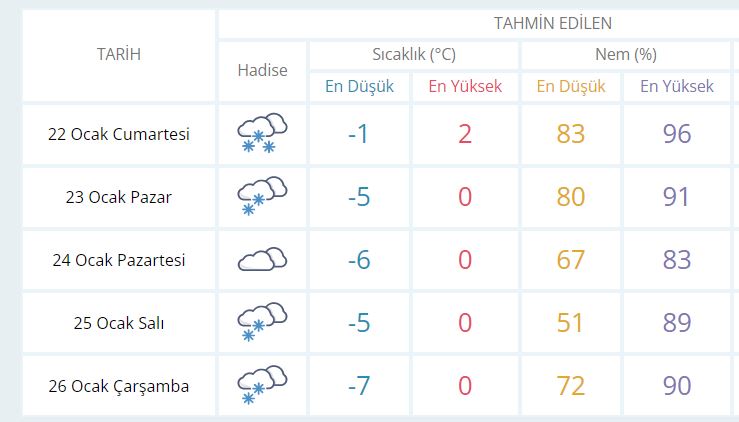The height and width of the screenshot is (422, 739).
Task: Click the Sıcaklık (°C) header
Action: coord(414,54)
